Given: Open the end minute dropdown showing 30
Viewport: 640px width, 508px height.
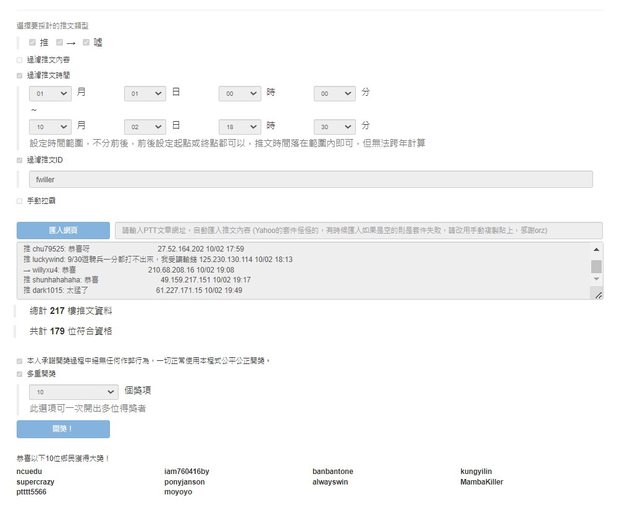Looking at the screenshot, I should click(334, 127).
